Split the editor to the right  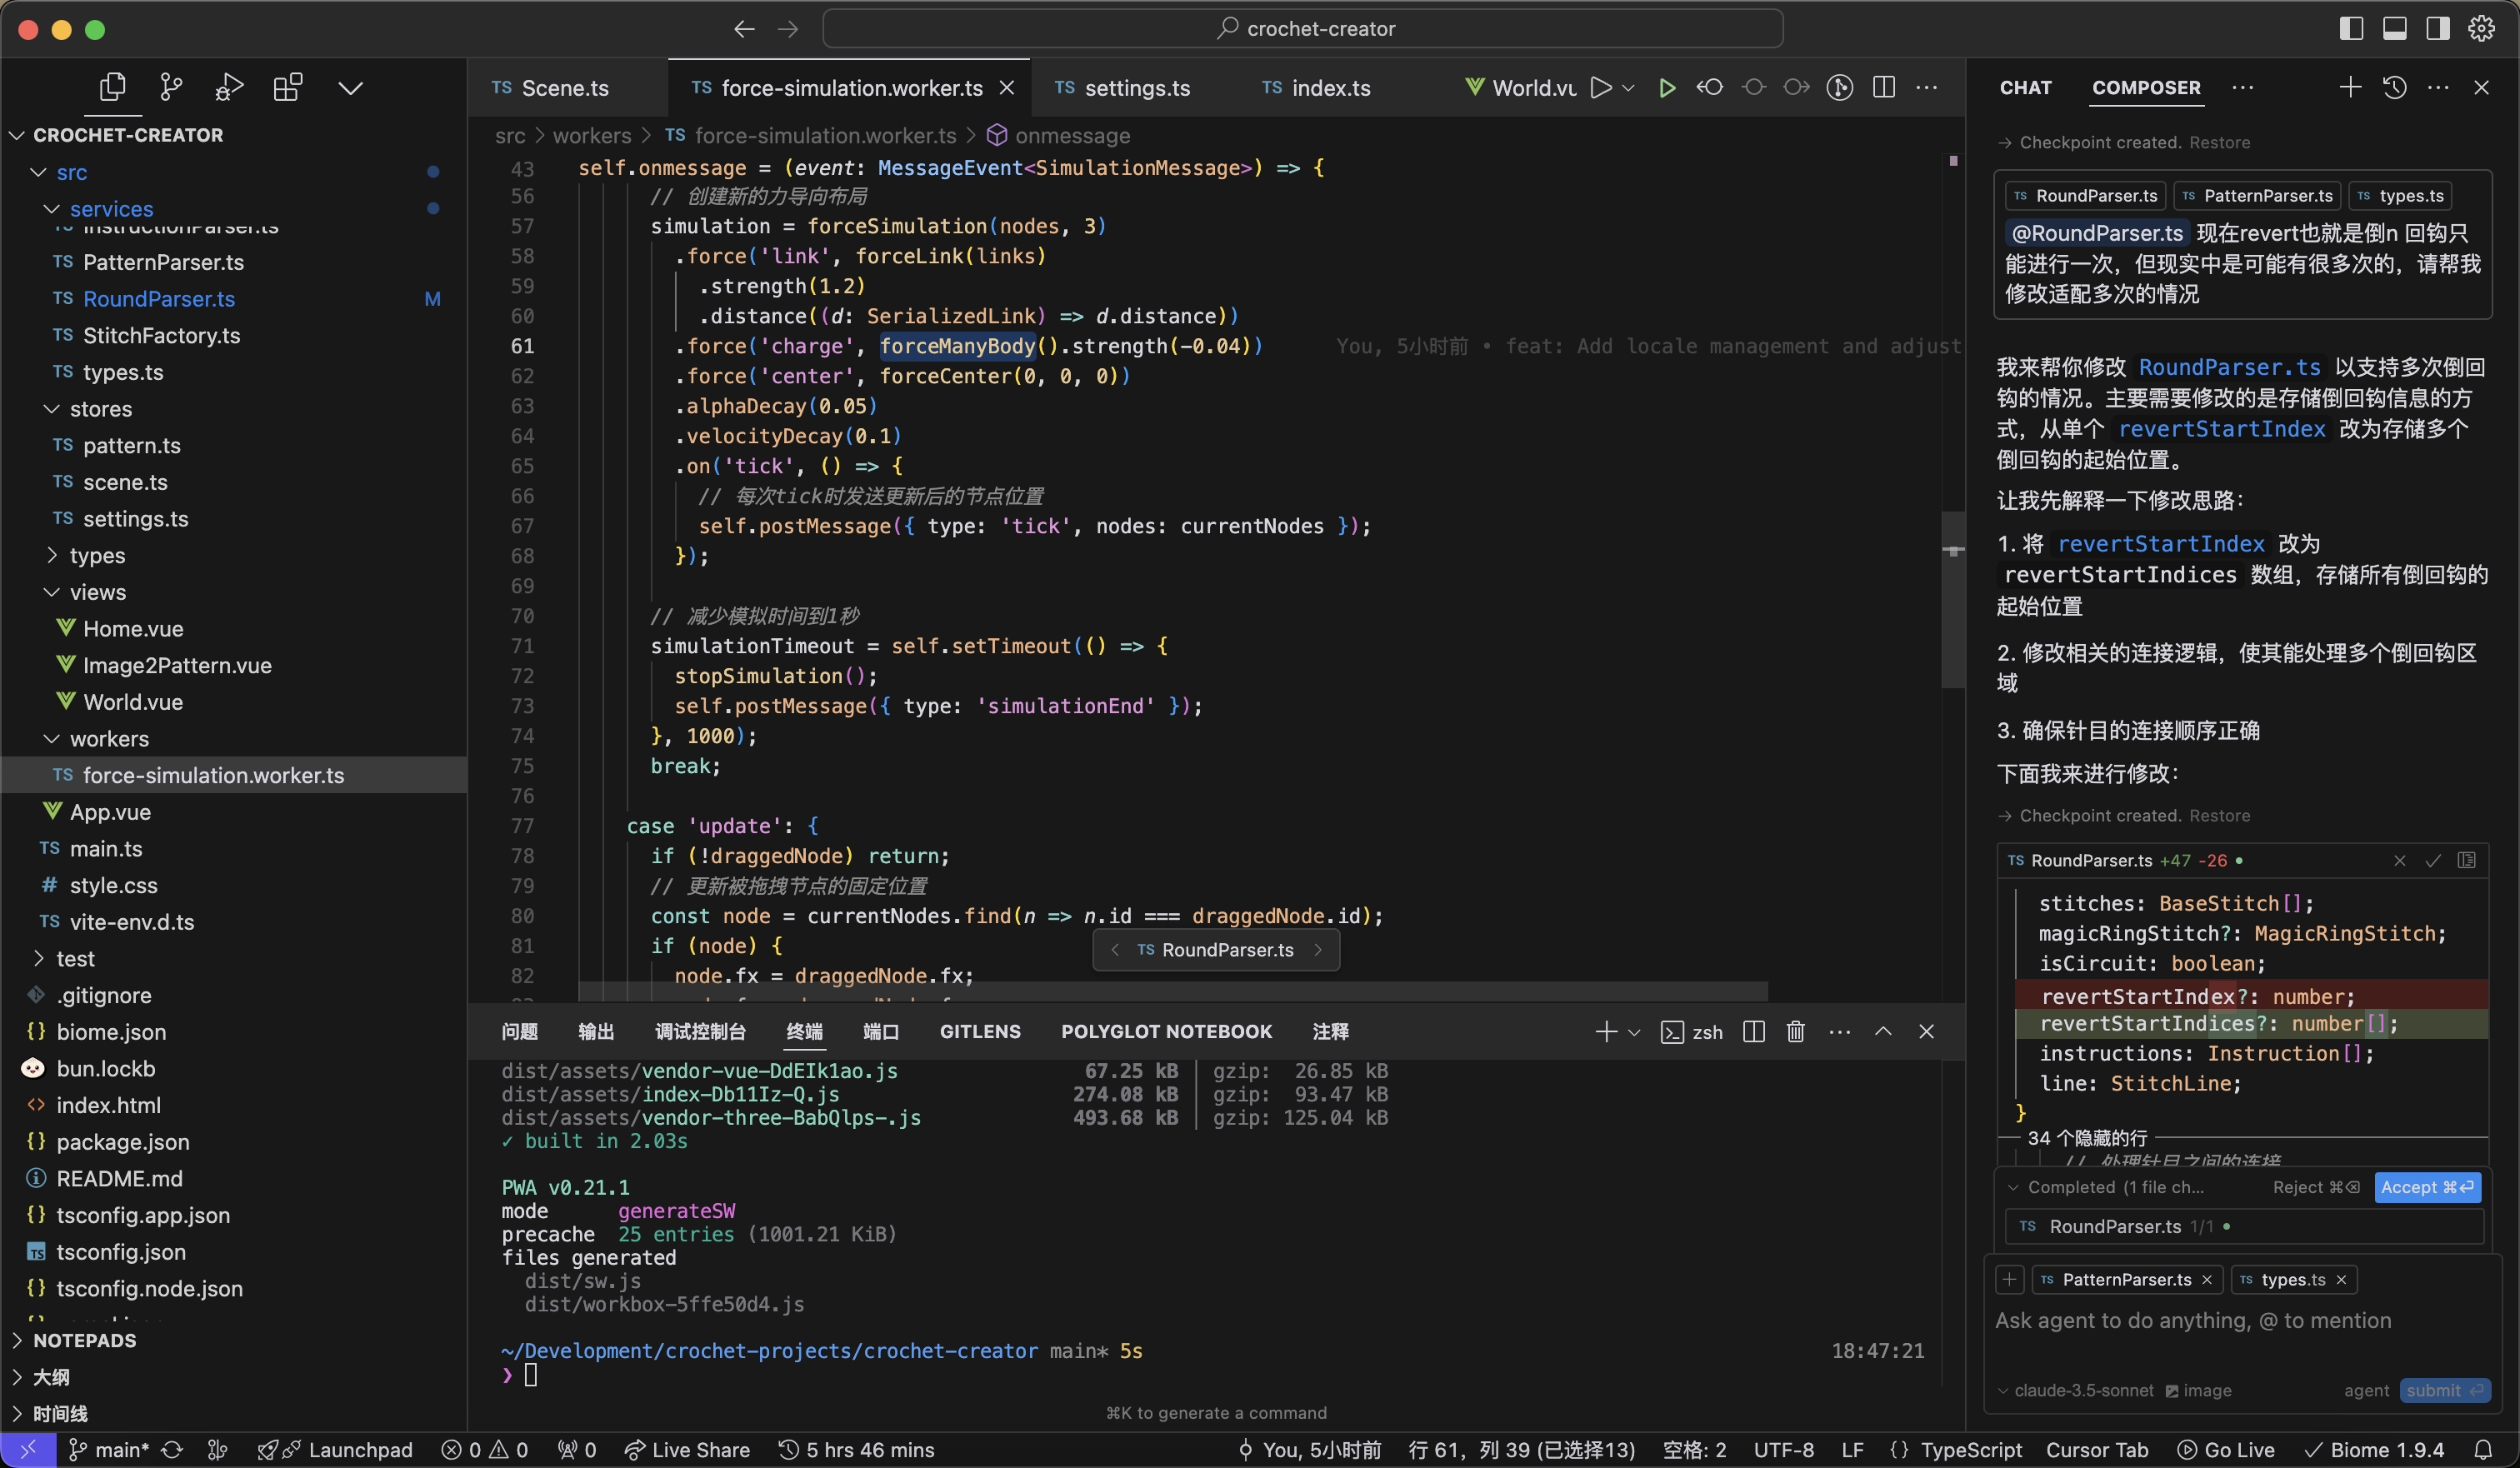click(1884, 88)
